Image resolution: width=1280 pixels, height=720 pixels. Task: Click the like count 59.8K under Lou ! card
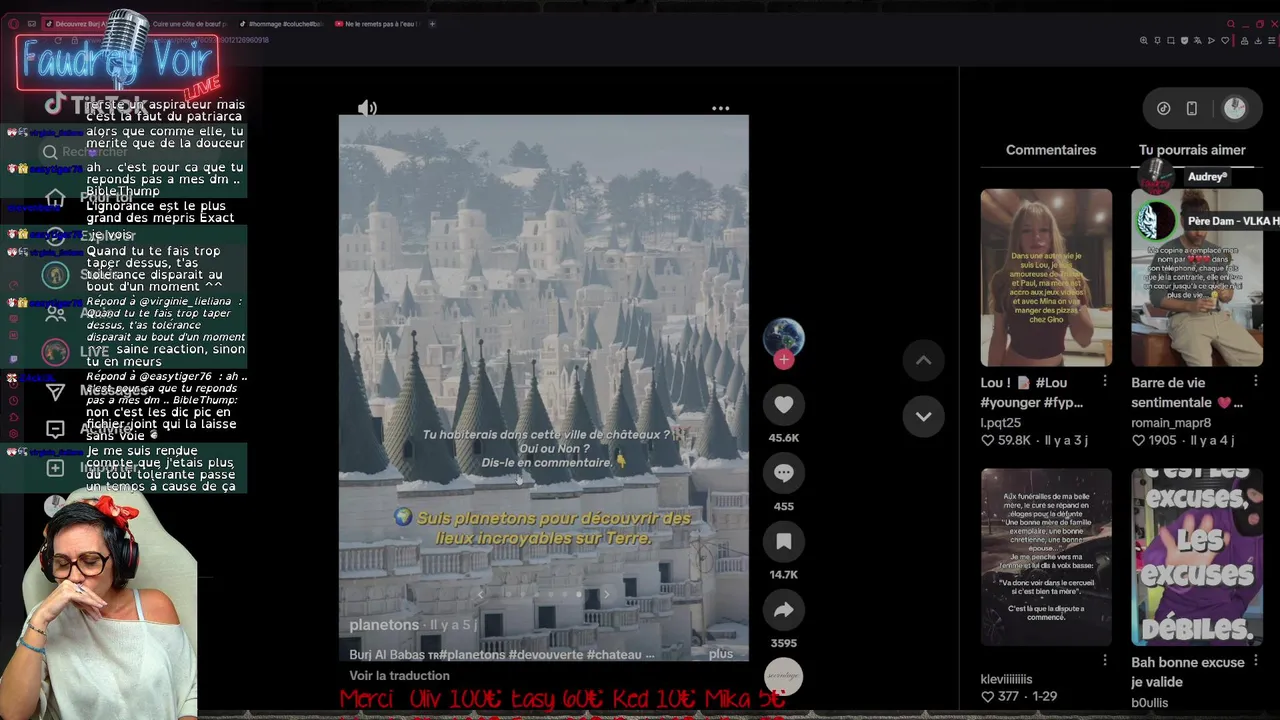(1006, 440)
